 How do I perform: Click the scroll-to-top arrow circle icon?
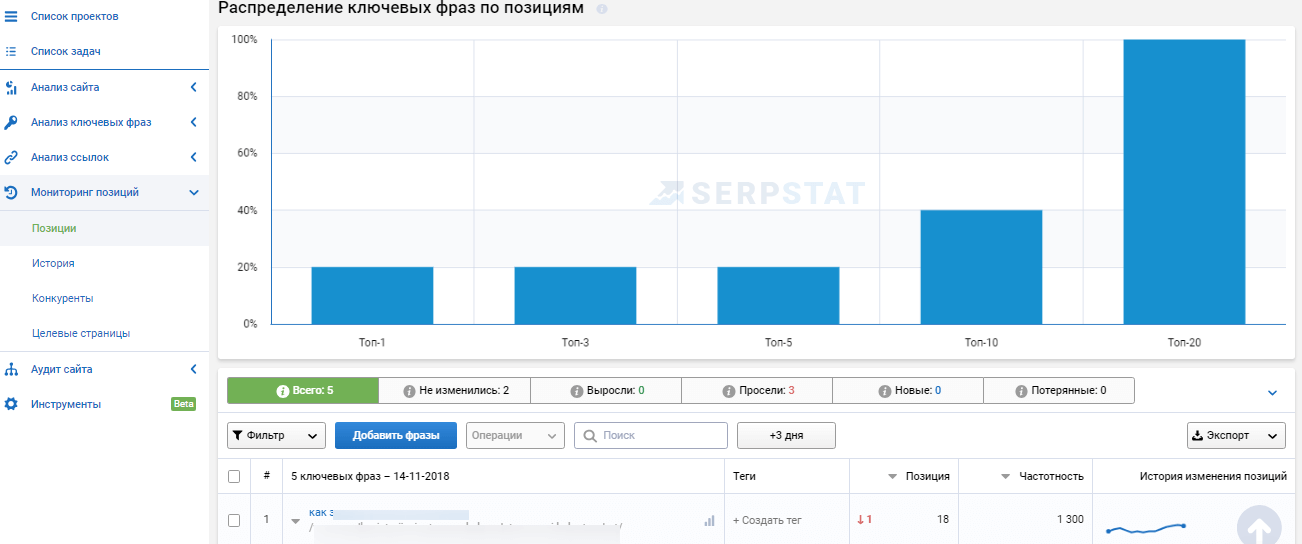(1259, 526)
